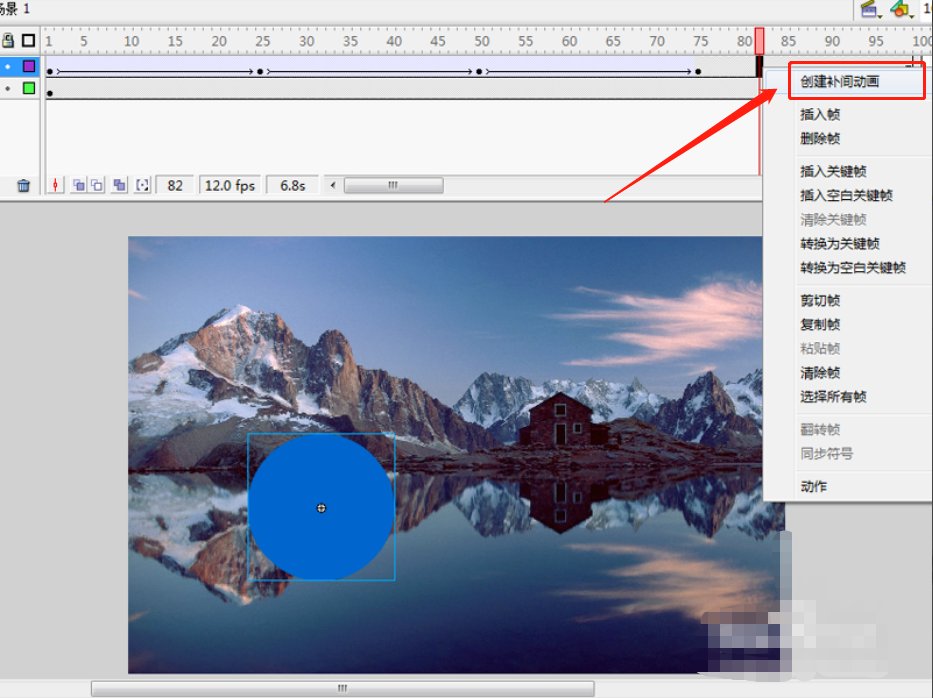
Task: Click the 12.0 fps frame rate field
Action: 230,185
